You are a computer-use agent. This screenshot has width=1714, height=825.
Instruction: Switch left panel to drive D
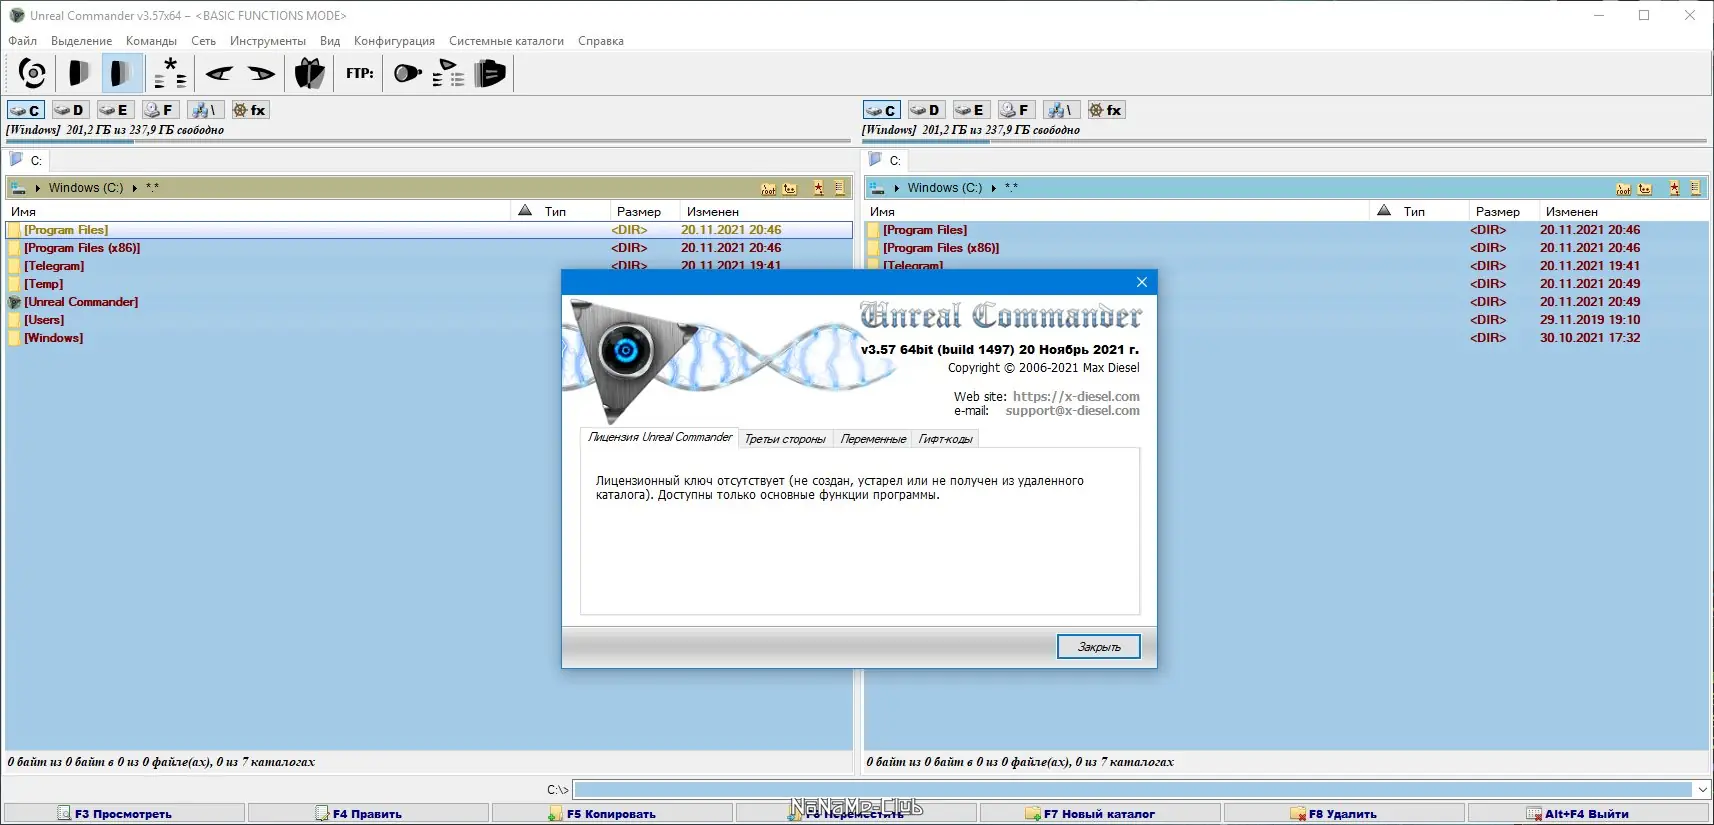[70, 110]
